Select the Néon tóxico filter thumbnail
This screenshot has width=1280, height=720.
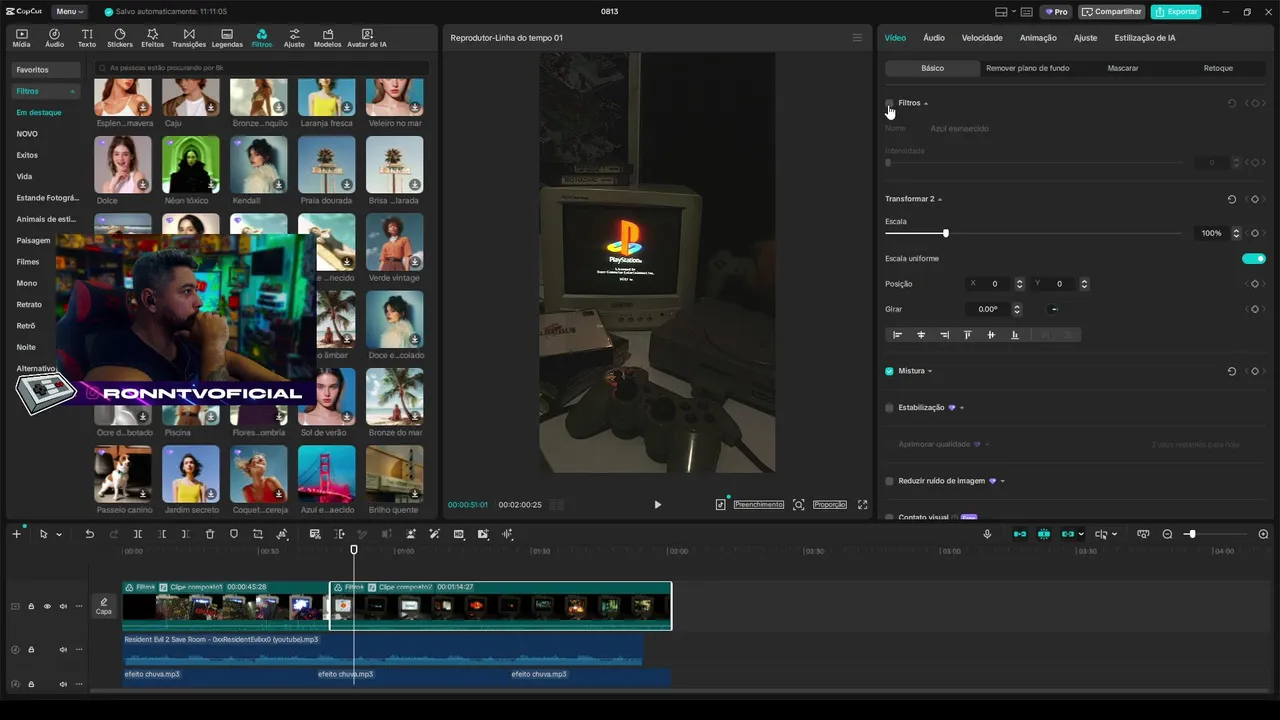click(190, 164)
